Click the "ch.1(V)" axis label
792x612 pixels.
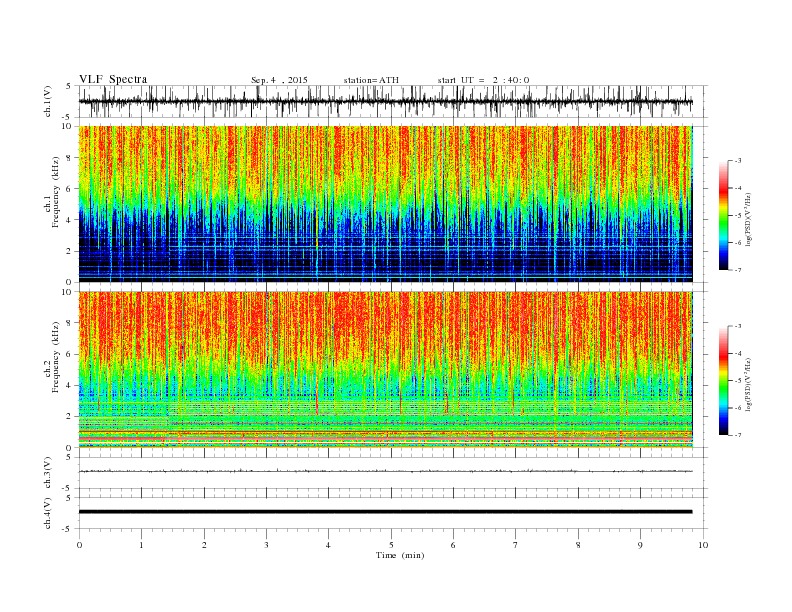47,101
